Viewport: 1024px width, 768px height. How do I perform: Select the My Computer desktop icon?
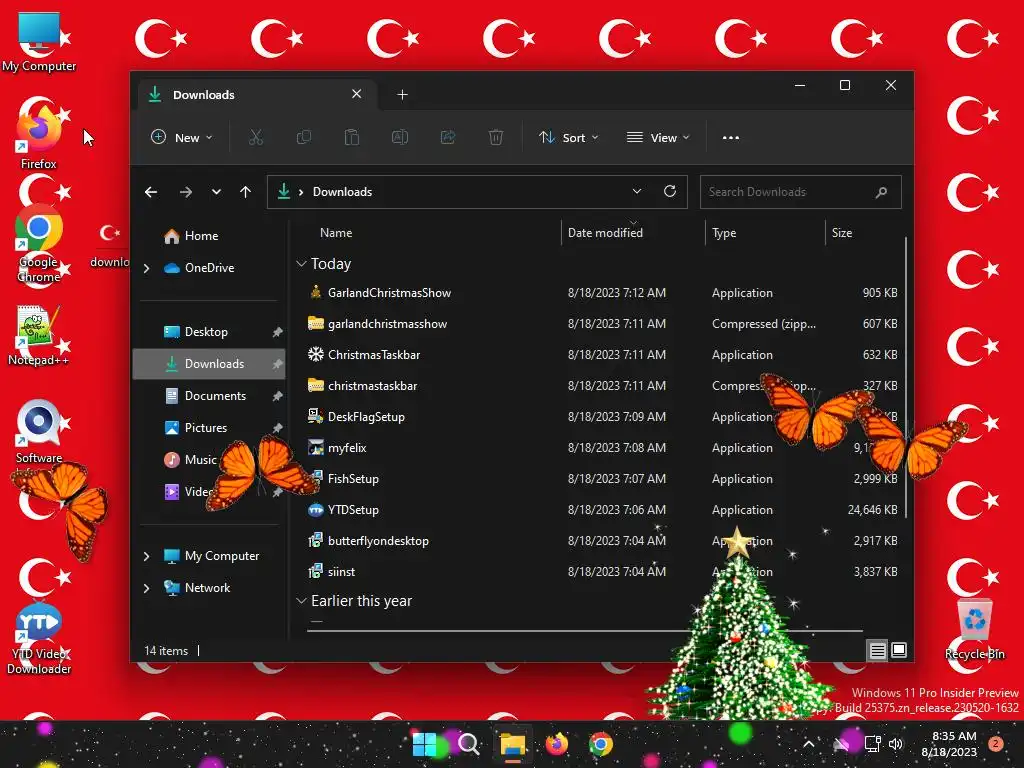[x=39, y=41]
